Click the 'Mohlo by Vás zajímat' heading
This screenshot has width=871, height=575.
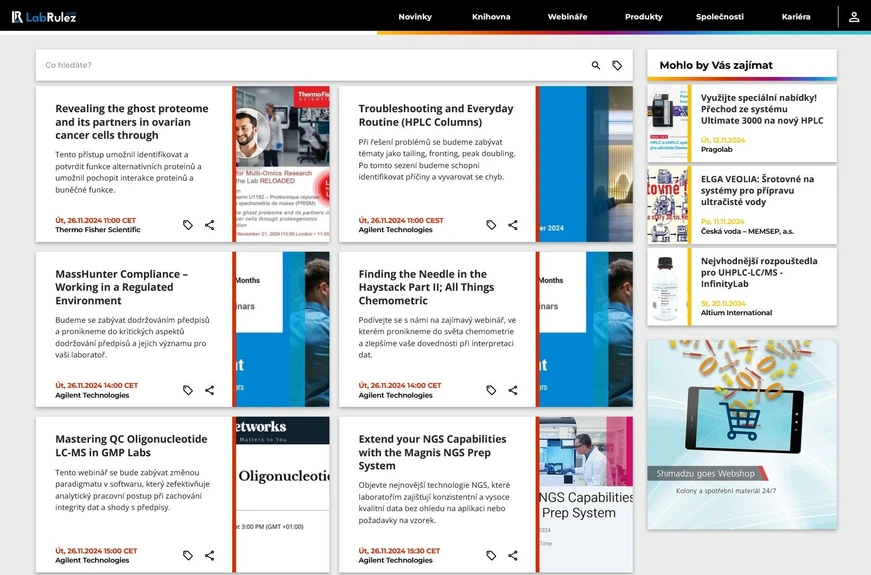coord(716,65)
